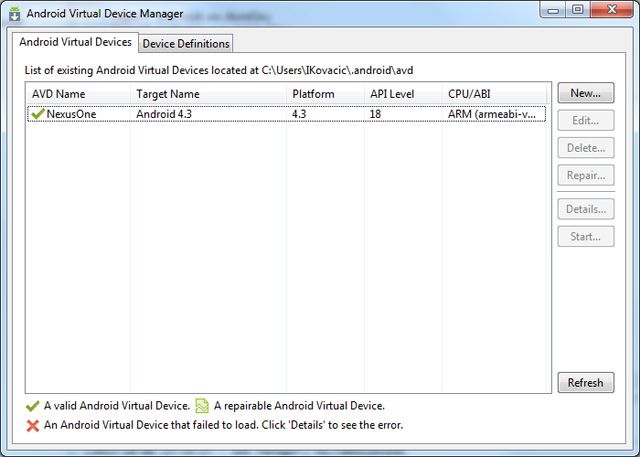Maximize the Device Manager window

[x=578, y=10]
